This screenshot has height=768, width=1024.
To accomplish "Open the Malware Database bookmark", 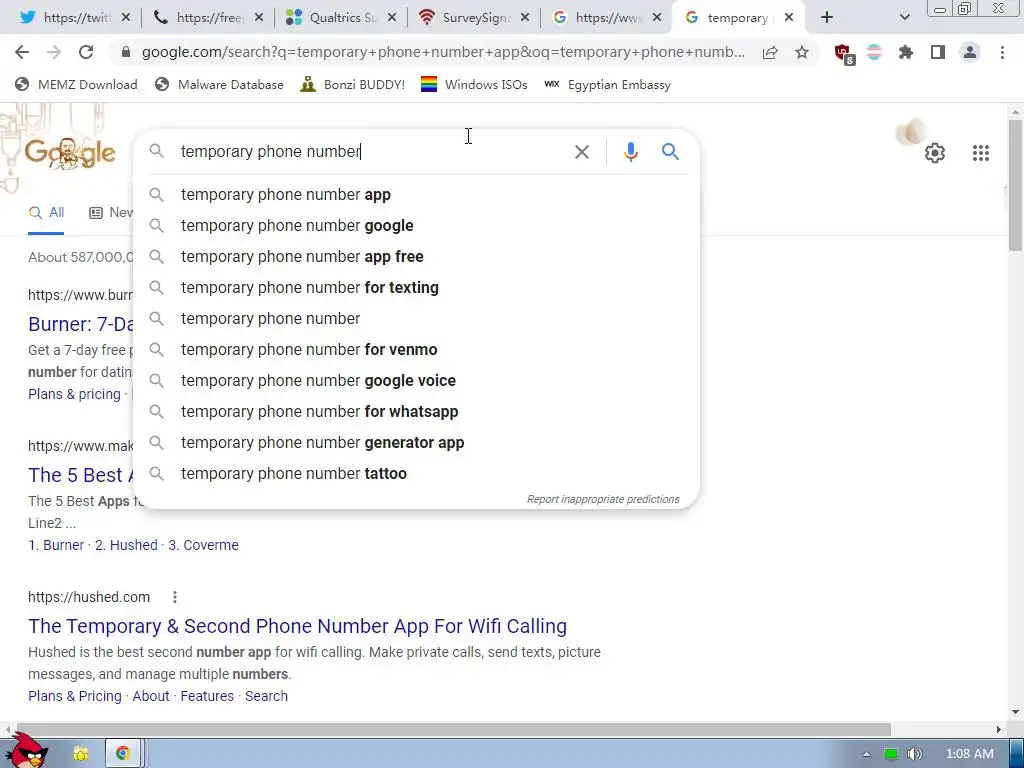I will click(x=219, y=84).
